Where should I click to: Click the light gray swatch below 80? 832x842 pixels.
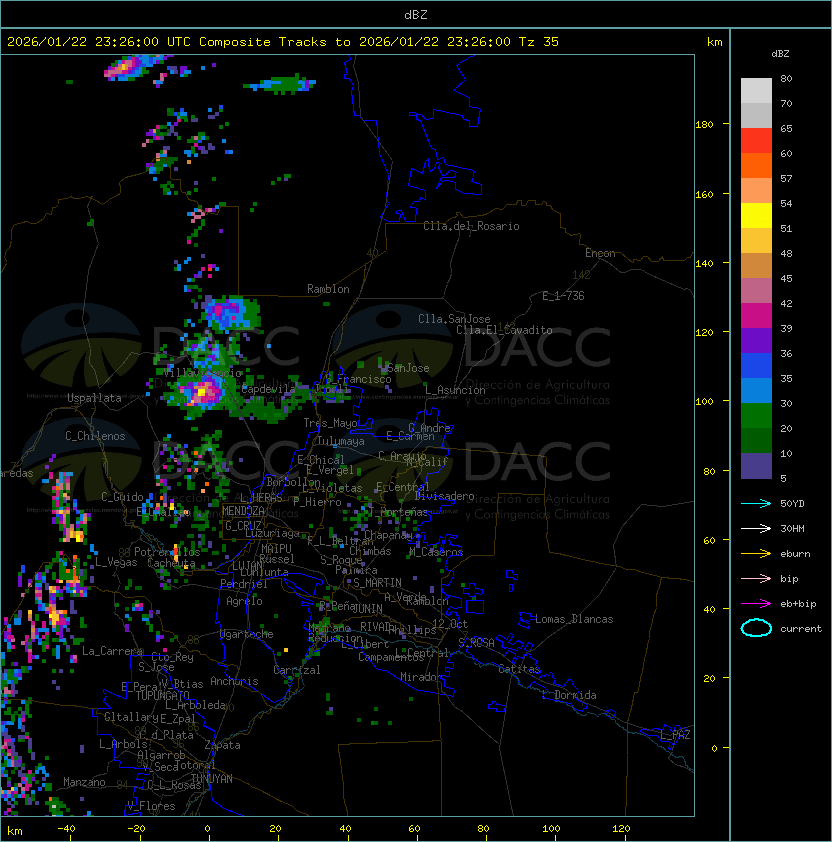coord(756,90)
